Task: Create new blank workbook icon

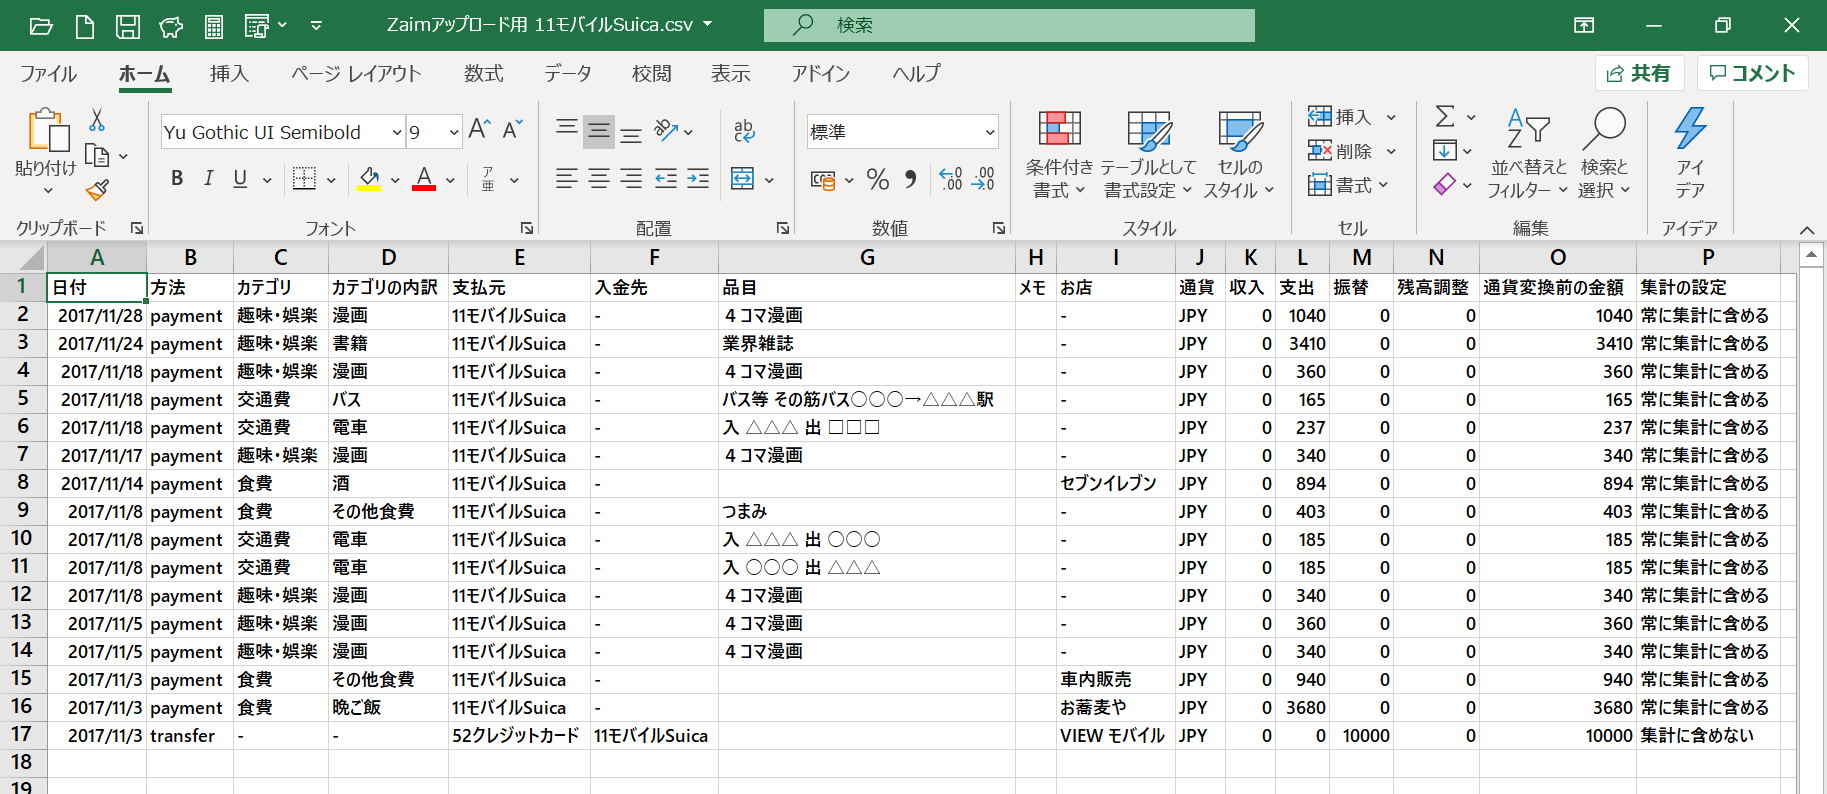Action: [85, 26]
